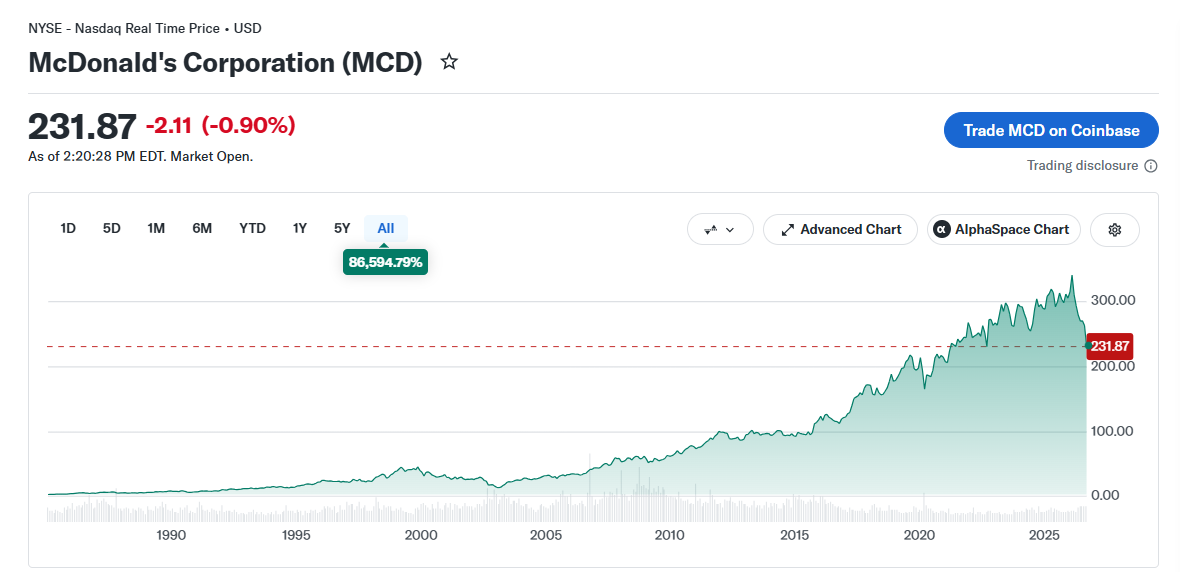The width and height of the screenshot is (1180, 572).
Task: Click the 2025 x-axis label
Action: (x=1044, y=535)
